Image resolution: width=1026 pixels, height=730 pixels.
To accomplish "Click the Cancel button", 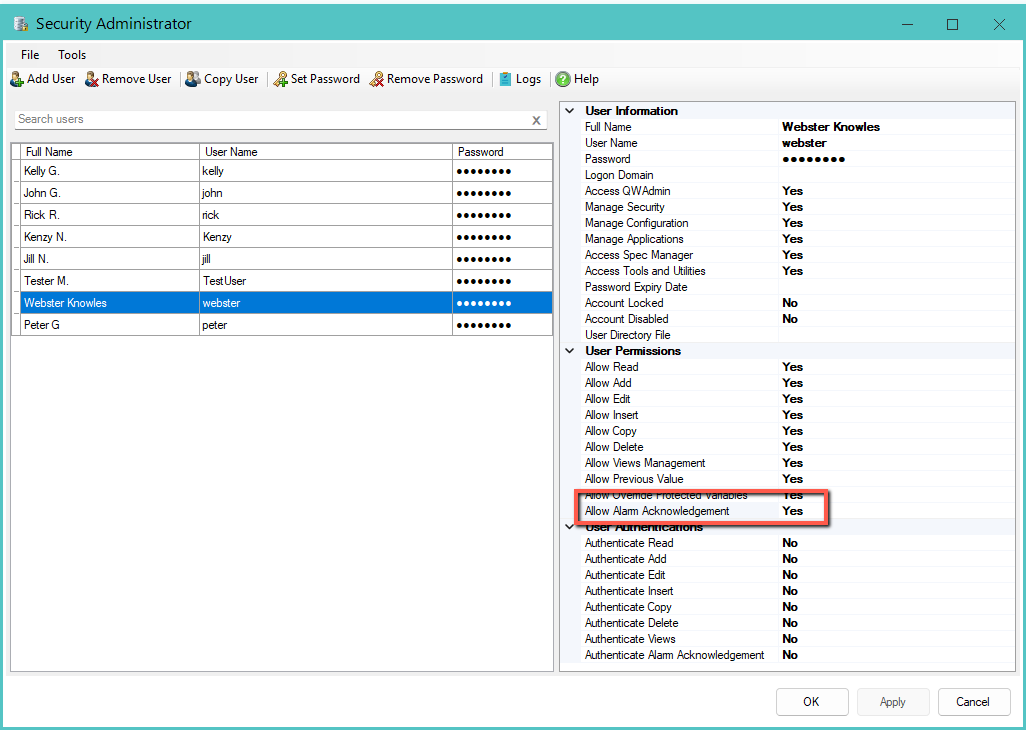I will tap(973, 702).
